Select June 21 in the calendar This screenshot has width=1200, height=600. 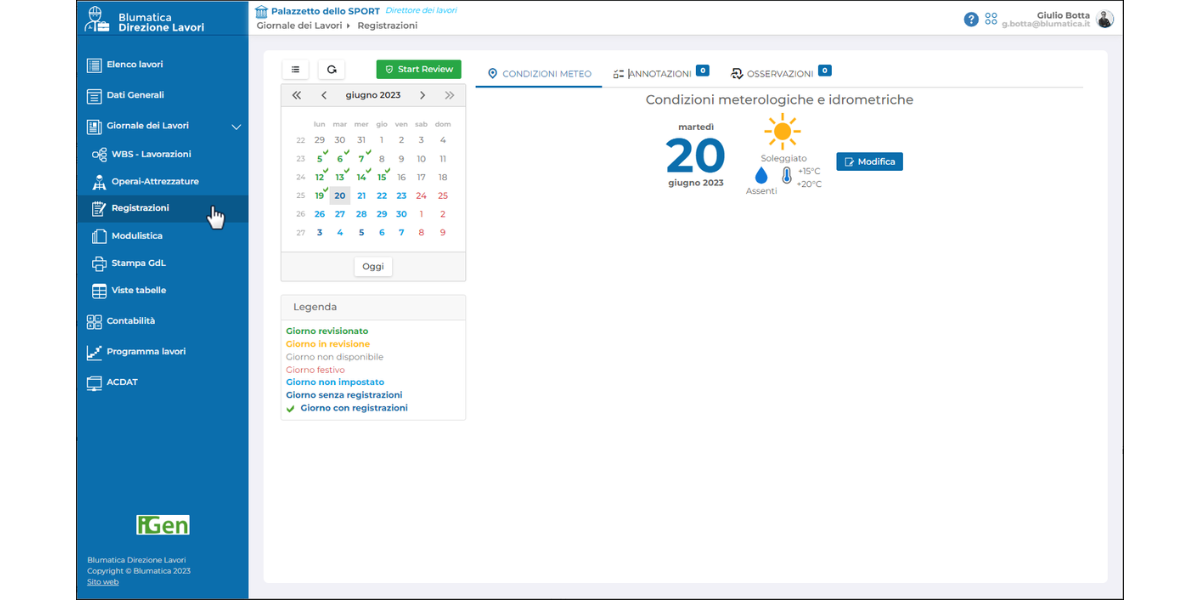tap(361, 196)
